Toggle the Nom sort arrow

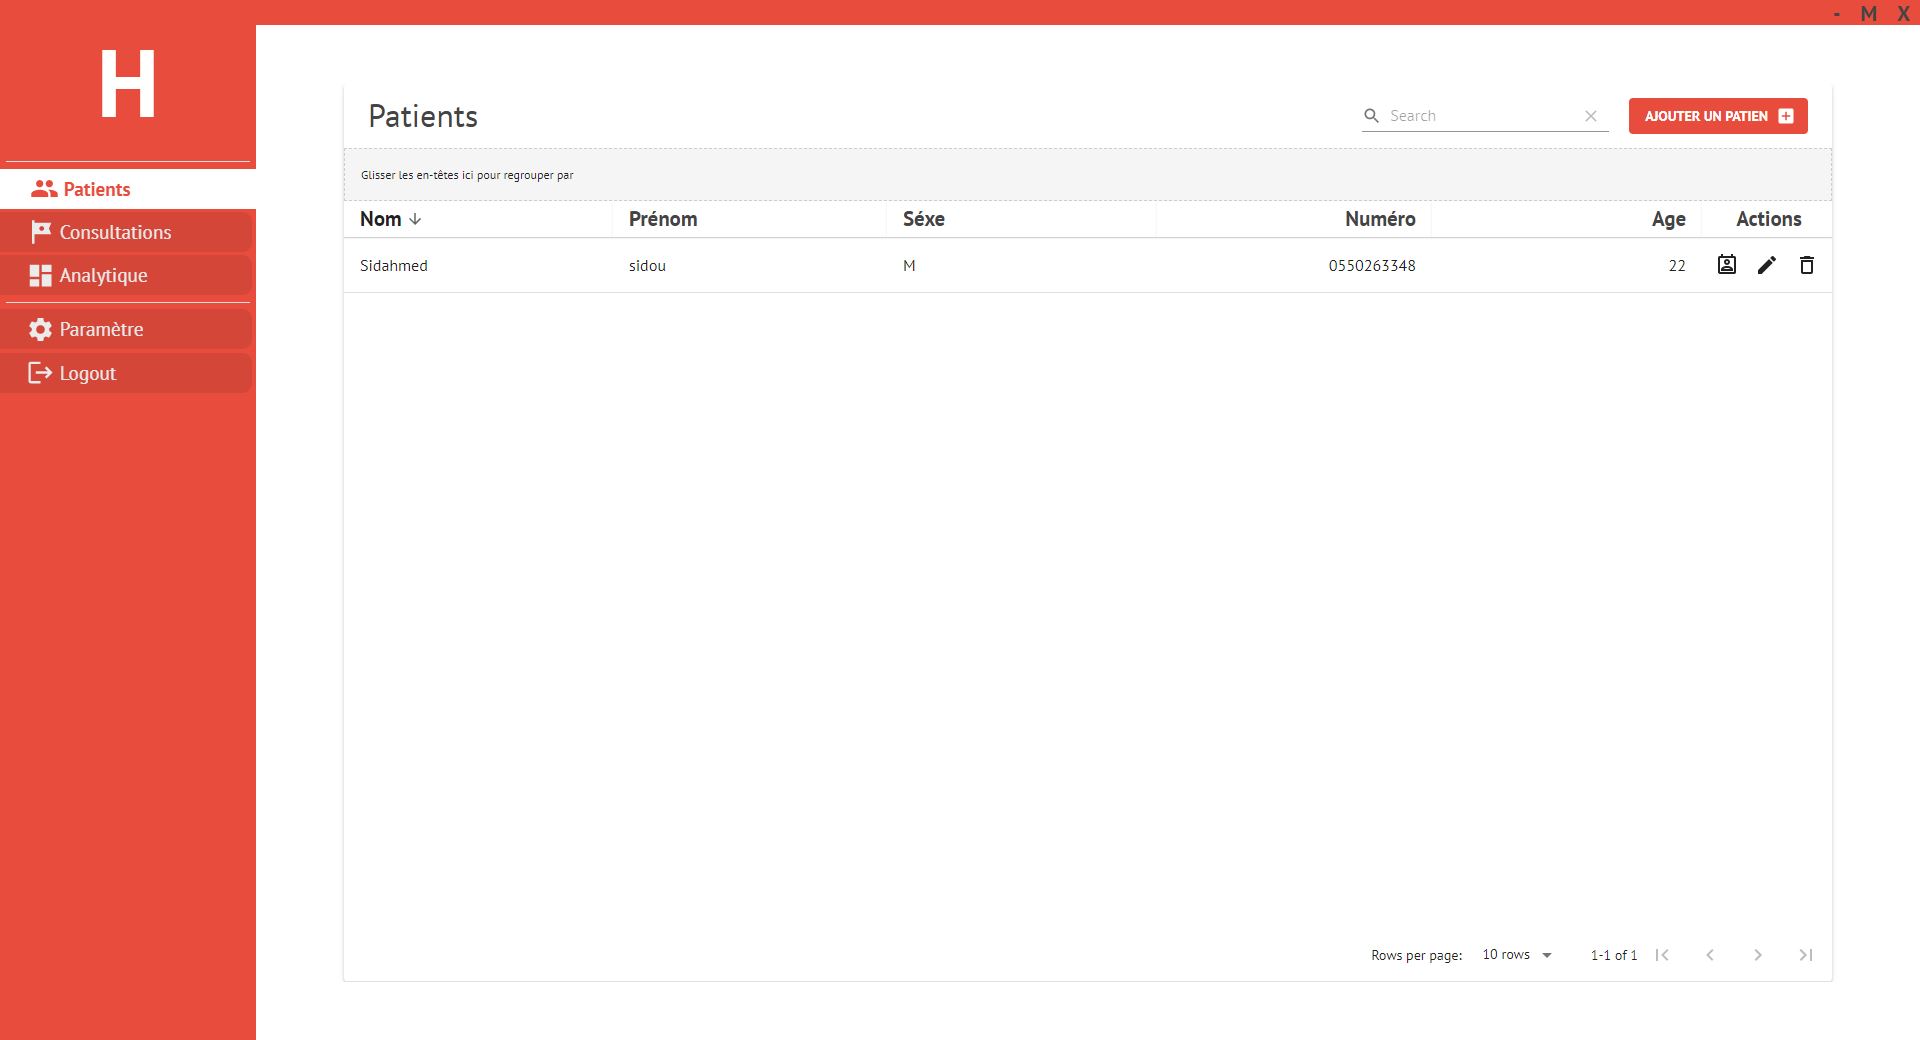coord(415,219)
